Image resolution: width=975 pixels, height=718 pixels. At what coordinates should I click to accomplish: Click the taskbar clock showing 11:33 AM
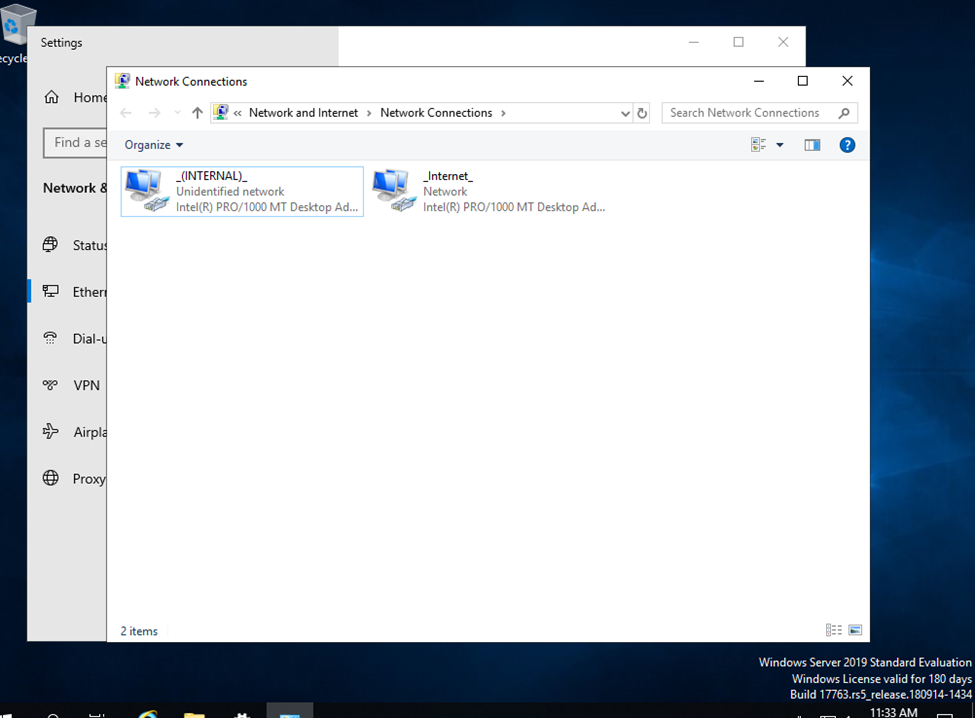(894, 712)
